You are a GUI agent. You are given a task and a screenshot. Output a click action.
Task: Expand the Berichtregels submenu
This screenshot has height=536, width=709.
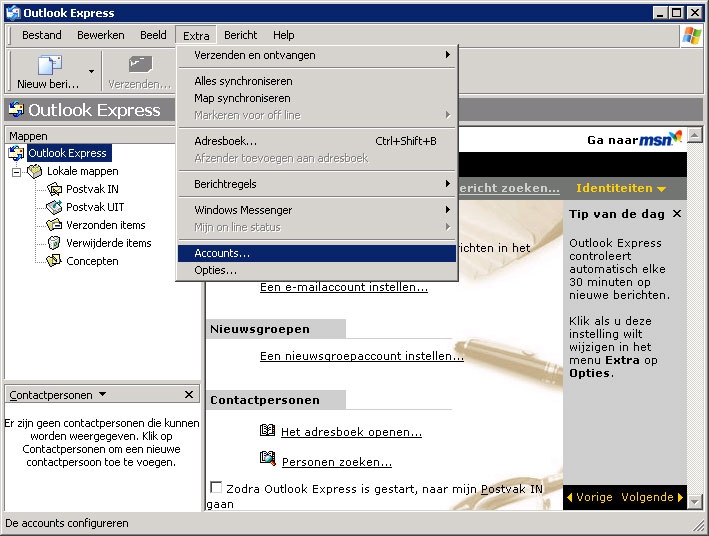click(x=317, y=184)
